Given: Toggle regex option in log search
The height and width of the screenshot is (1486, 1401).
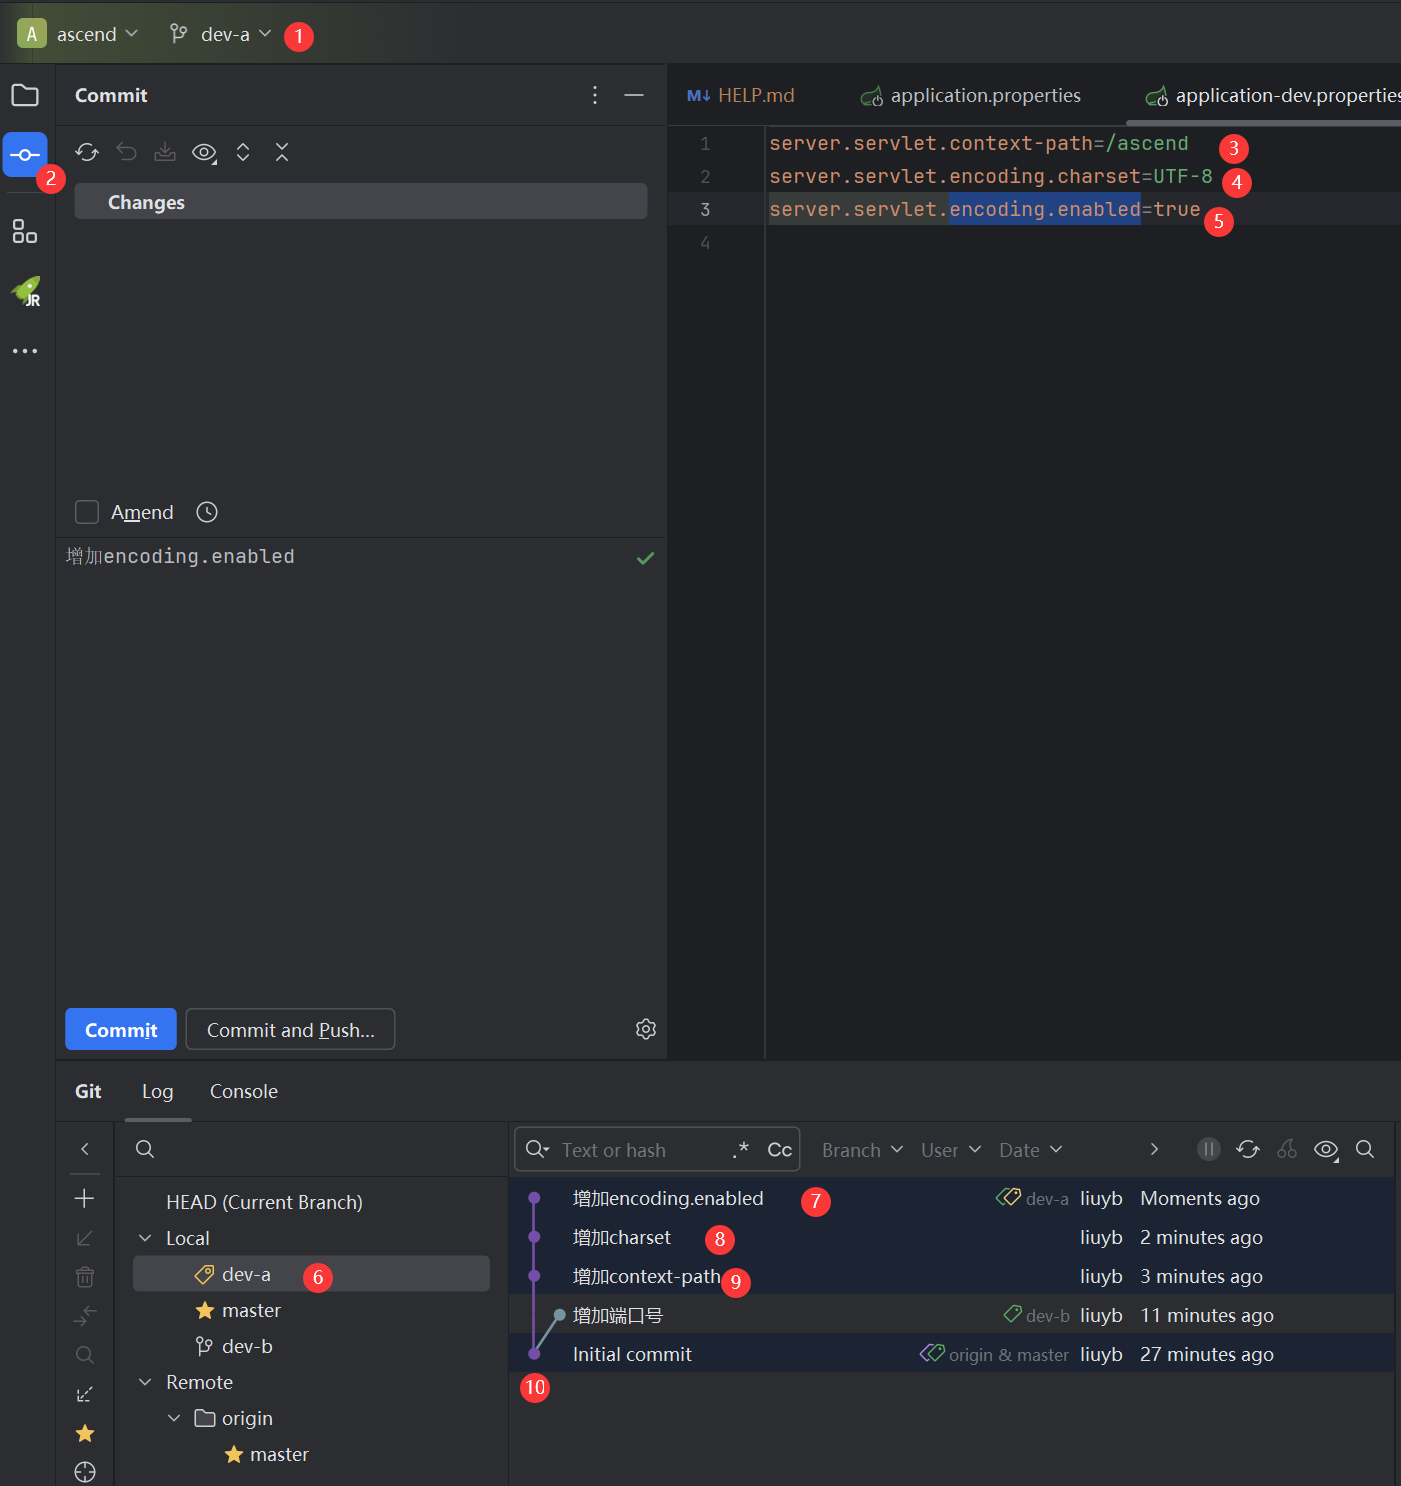Looking at the screenshot, I should click(x=740, y=1150).
